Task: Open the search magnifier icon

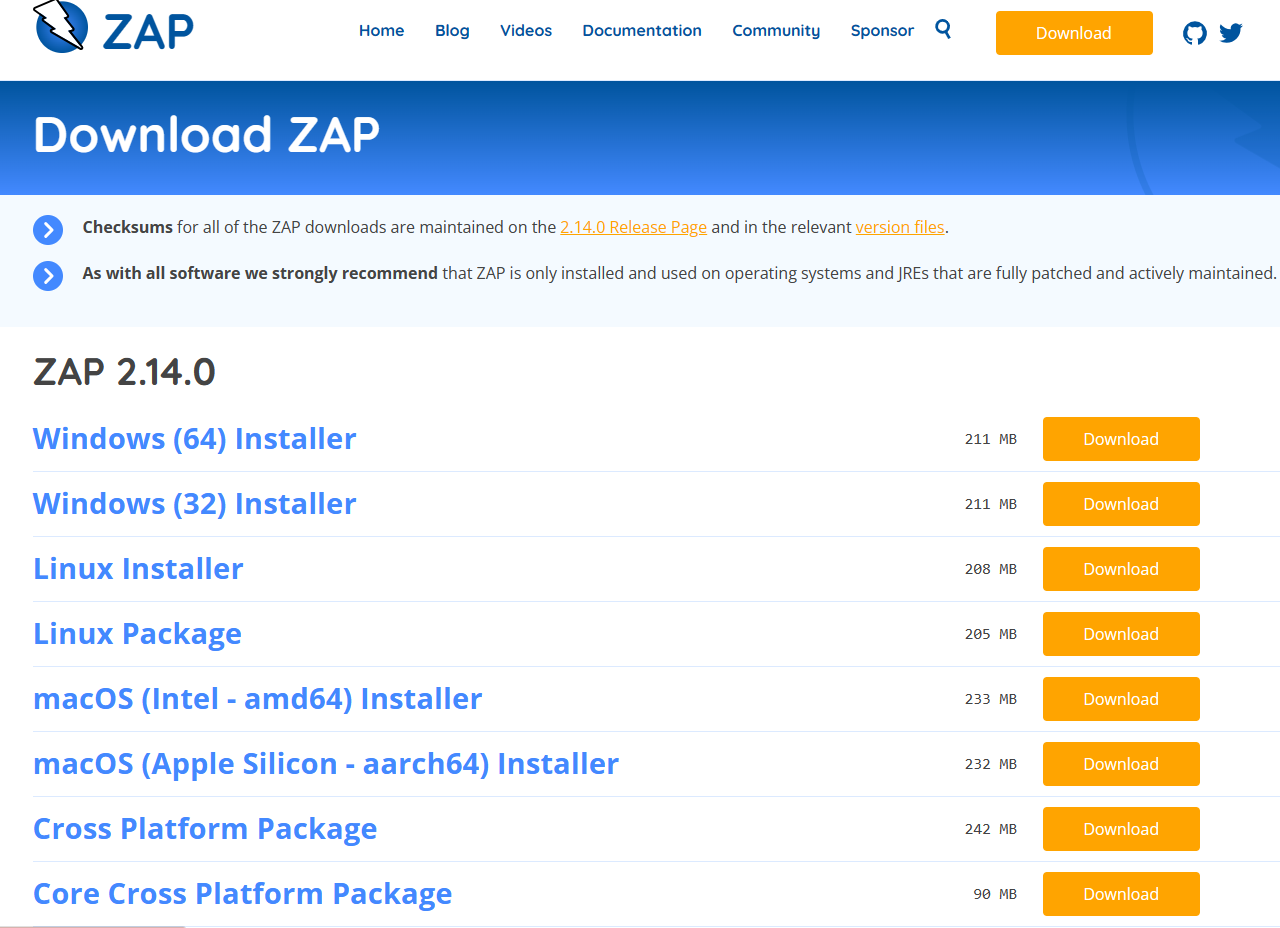Action: (x=943, y=29)
